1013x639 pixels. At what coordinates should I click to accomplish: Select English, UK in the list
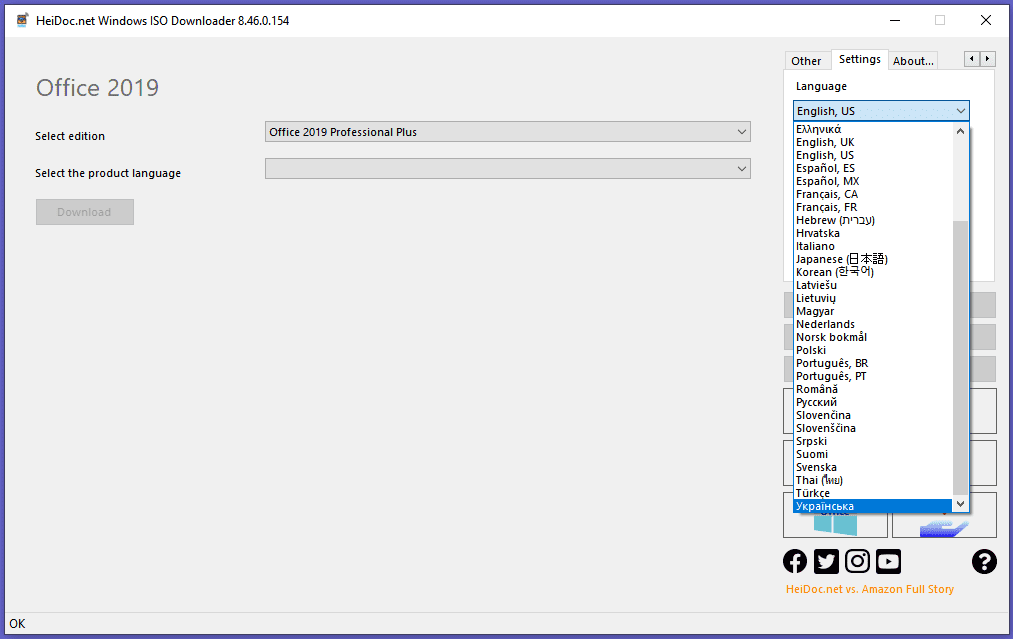(873, 142)
